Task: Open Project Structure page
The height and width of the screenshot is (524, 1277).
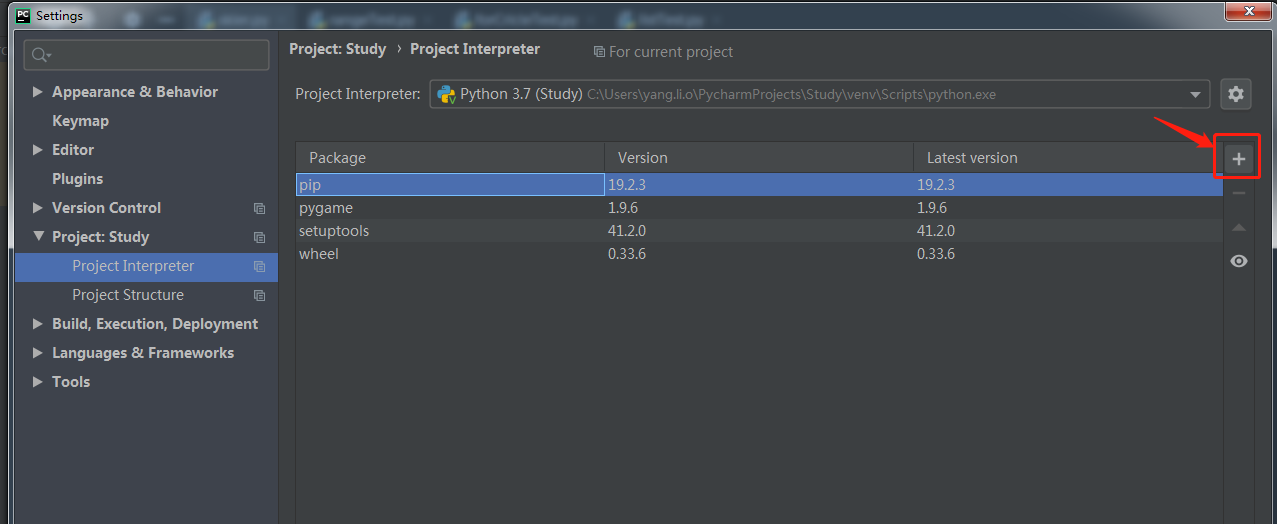Action: point(128,294)
